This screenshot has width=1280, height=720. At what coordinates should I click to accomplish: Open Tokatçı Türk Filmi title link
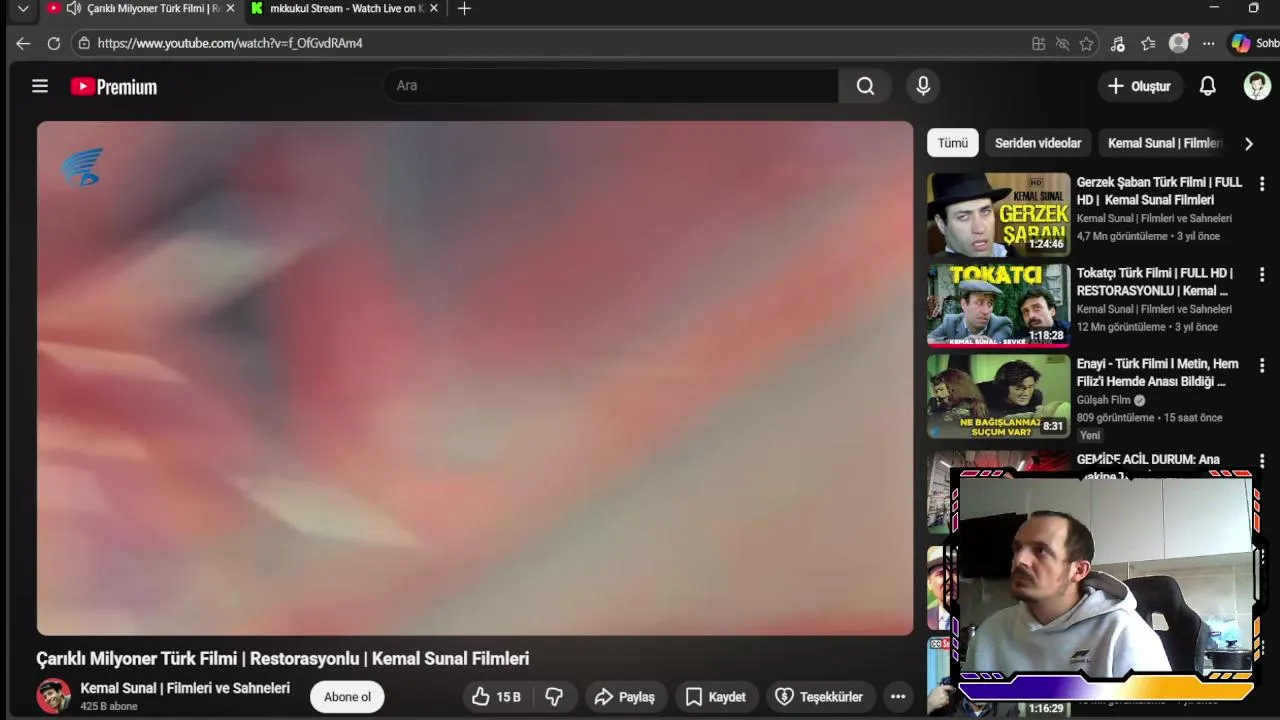(x=1156, y=282)
